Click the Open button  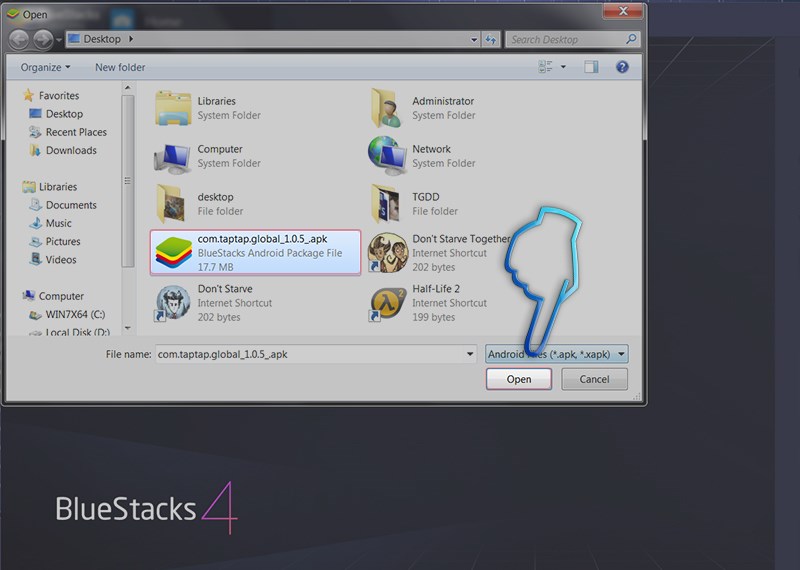(x=518, y=379)
